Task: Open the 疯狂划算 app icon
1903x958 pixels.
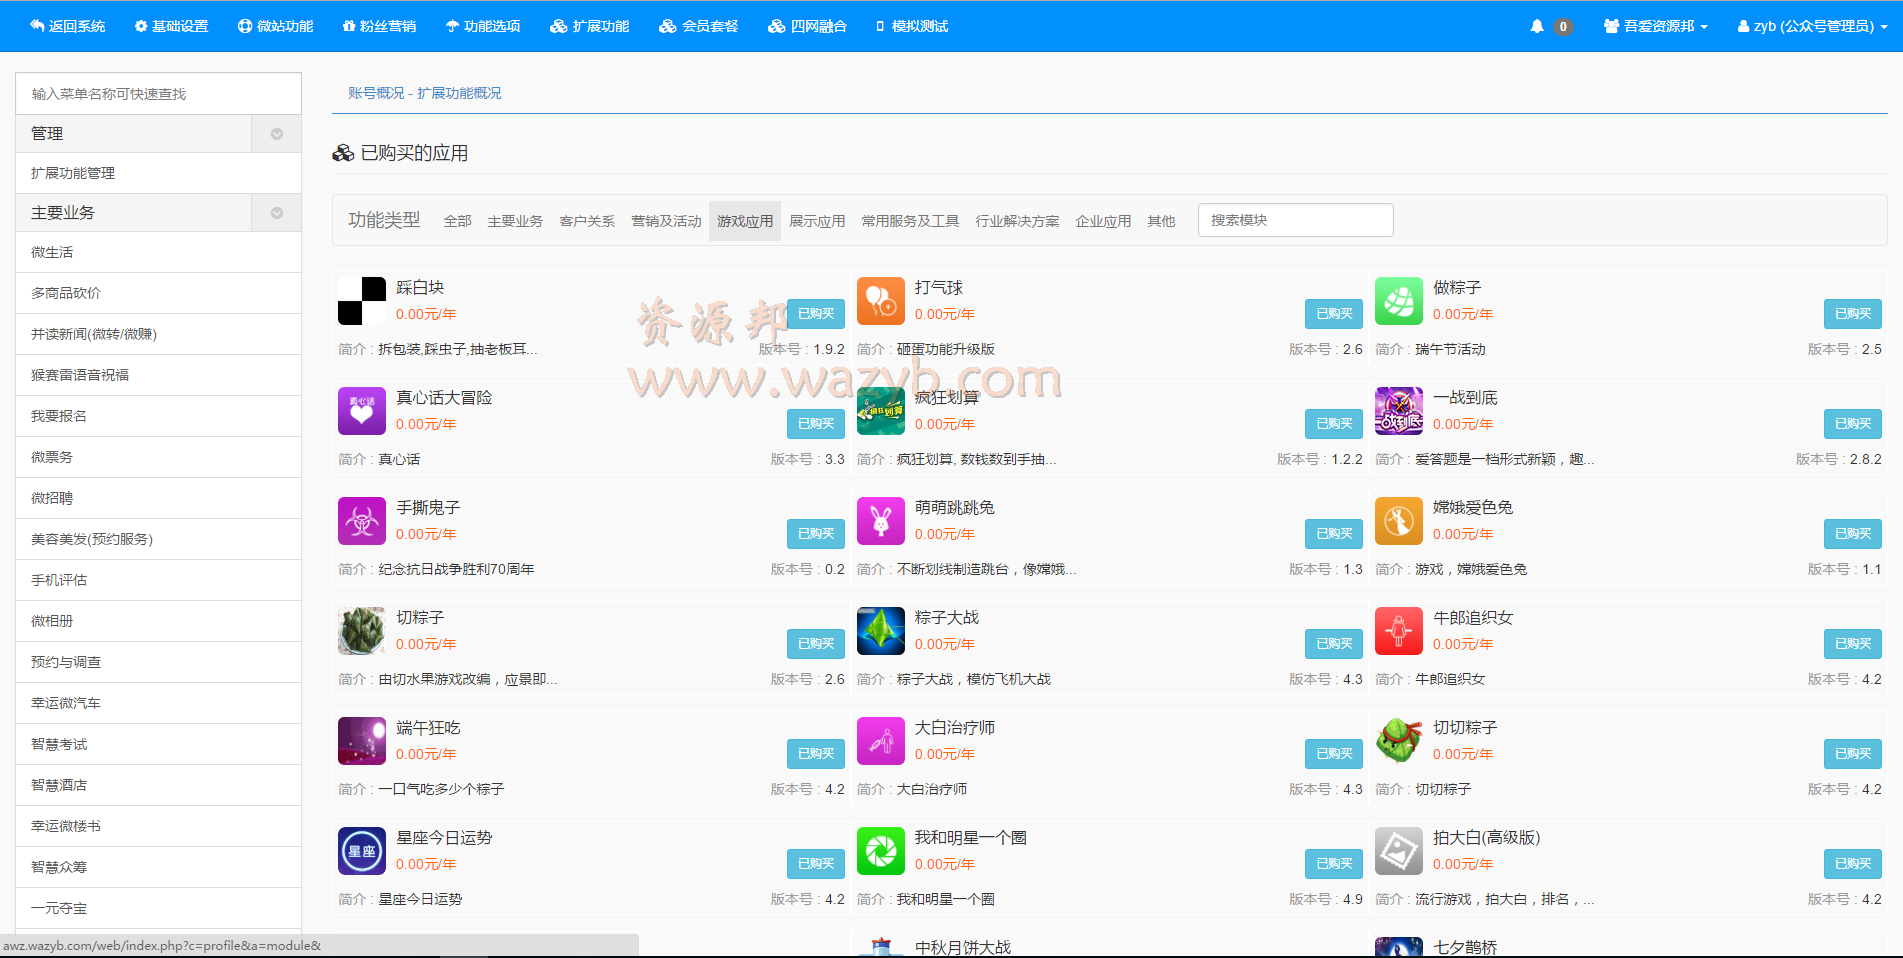Action: pyautogui.click(x=881, y=411)
